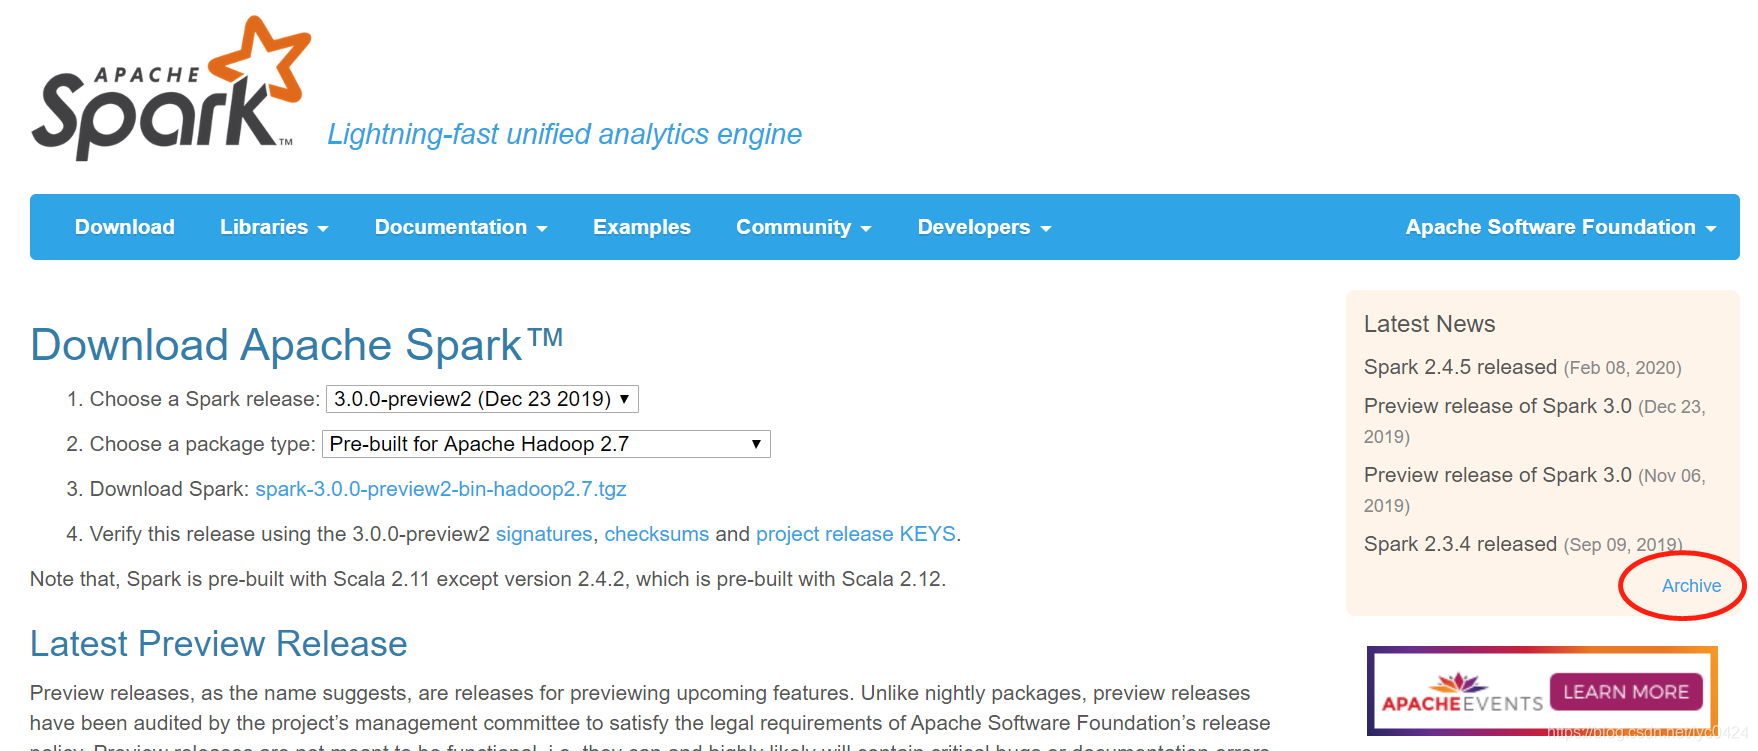1758x751 pixels.
Task: Expand the Libraries dropdown menu
Action: (274, 227)
